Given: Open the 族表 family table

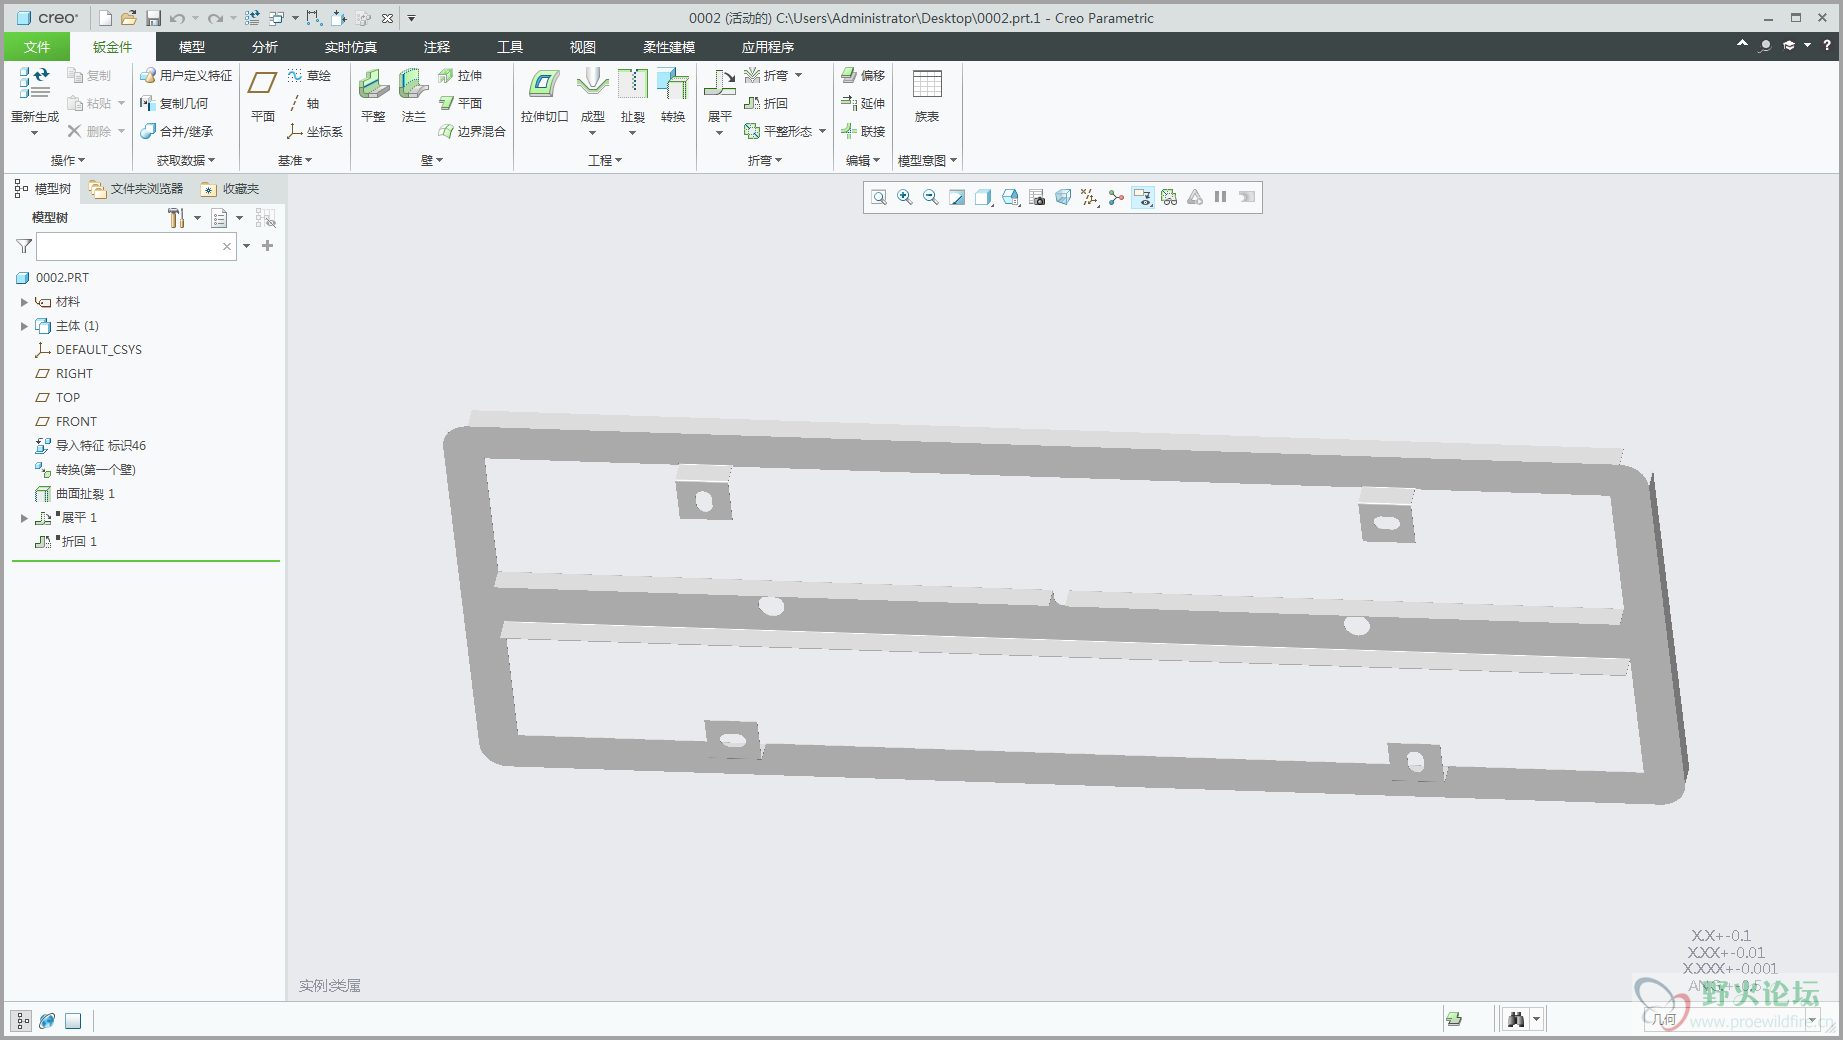Looking at the screenshot, I should coord(927,97).
